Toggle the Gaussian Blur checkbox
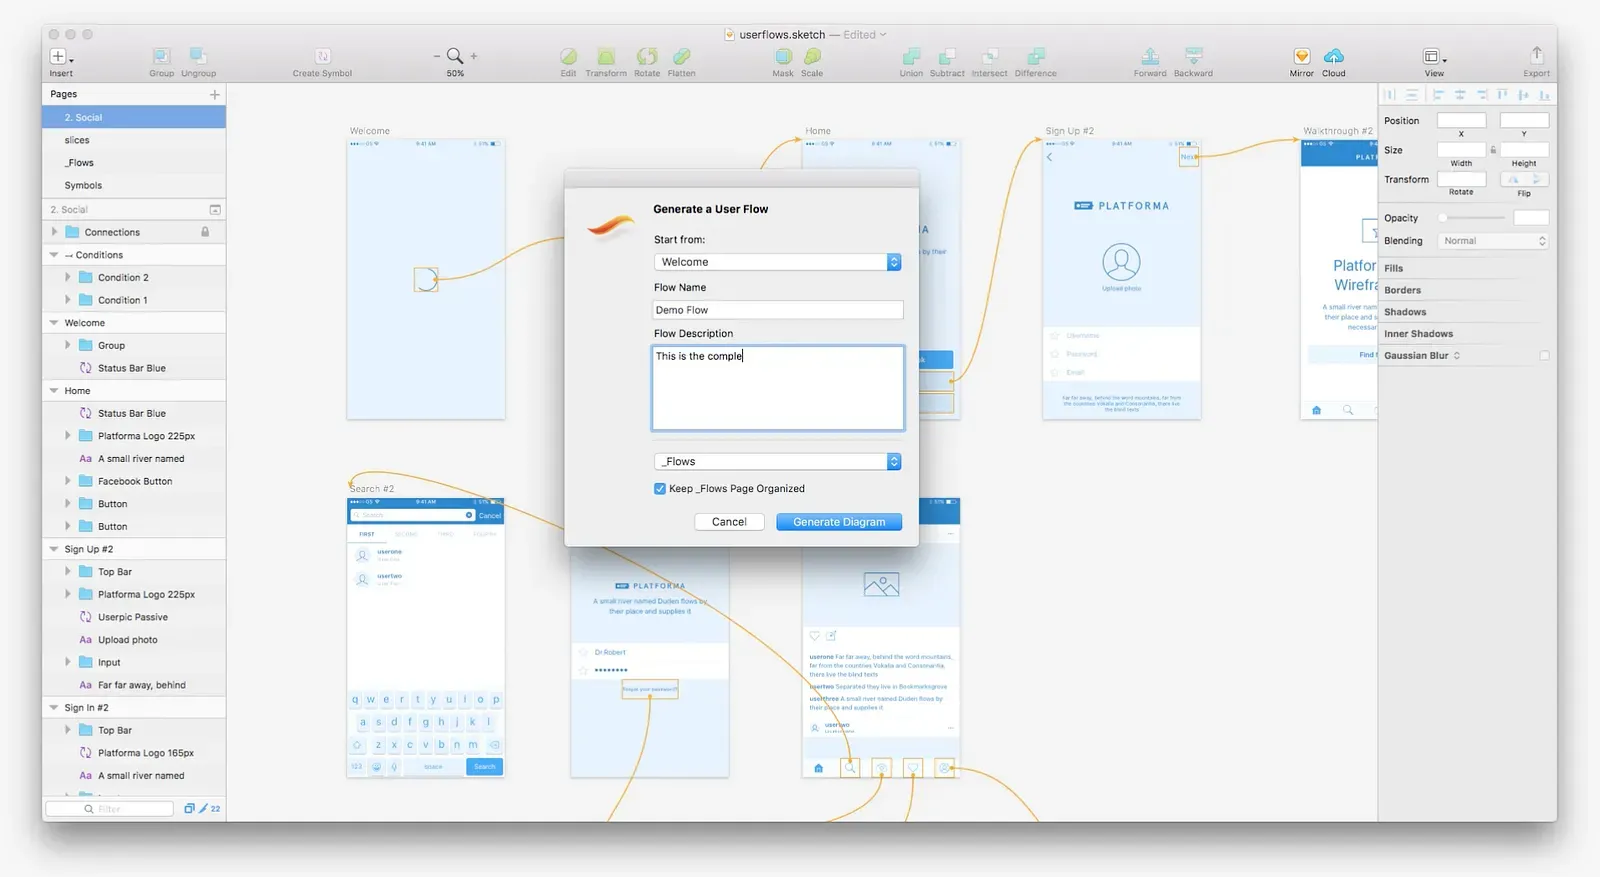The height and width of the screenshot is (877, 1600). [1544, 356]
